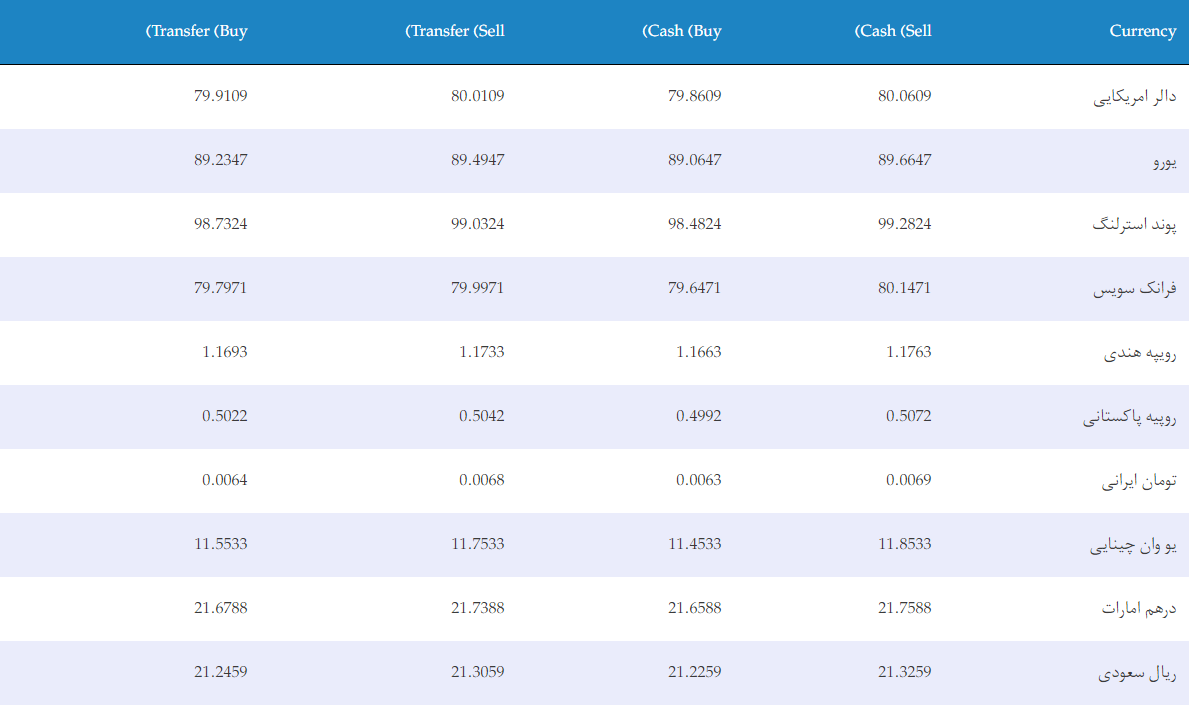Click the US dollar cash sell value 80.0609
Screen dimensions: 1189x705
pos(905,96)
